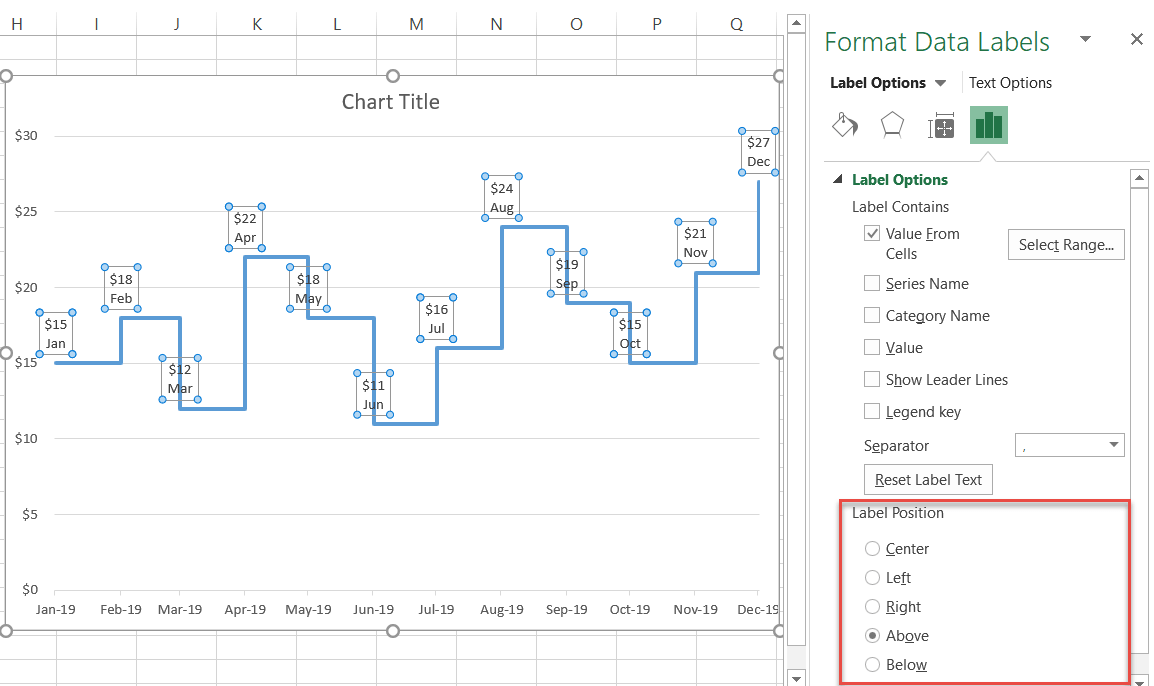This screenshot has width=1154, height=686.
Task: Enable Show Leader Lines checkbox
Action: tap(871, 380)
